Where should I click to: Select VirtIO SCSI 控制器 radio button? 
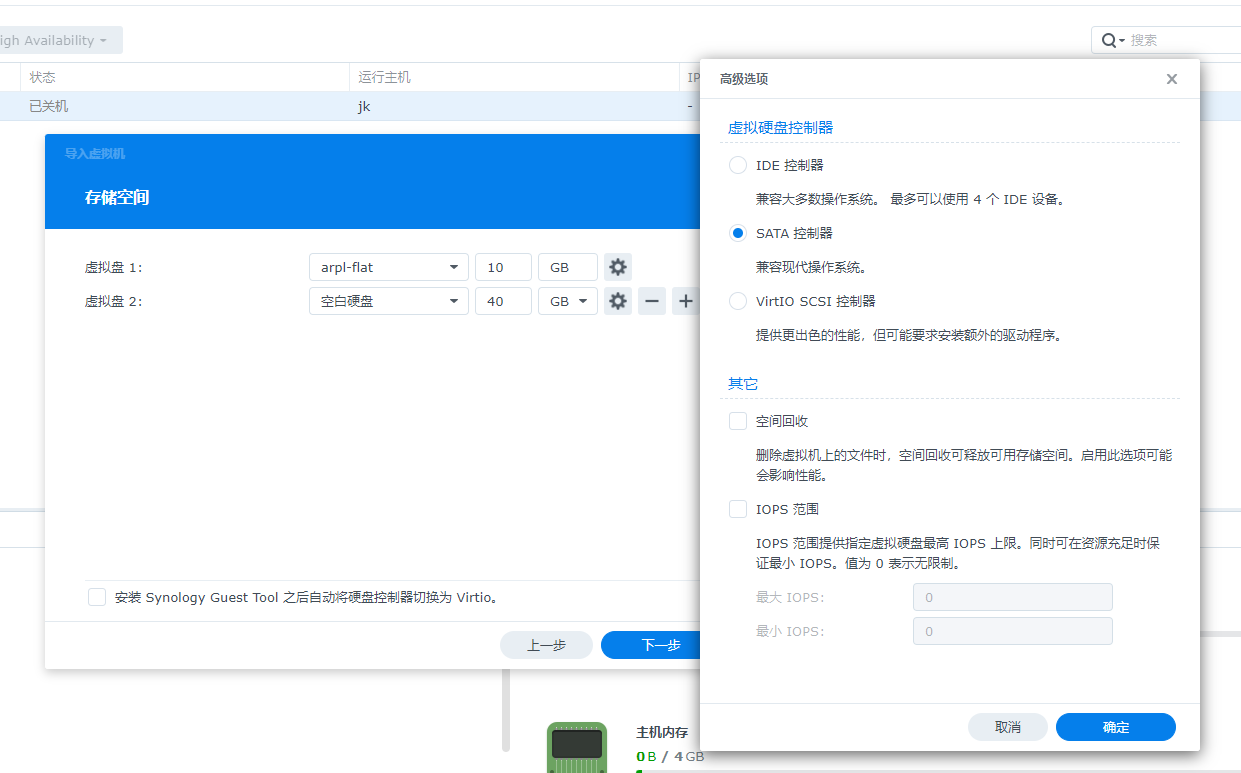pyautogui.click(x=738, y=301)
